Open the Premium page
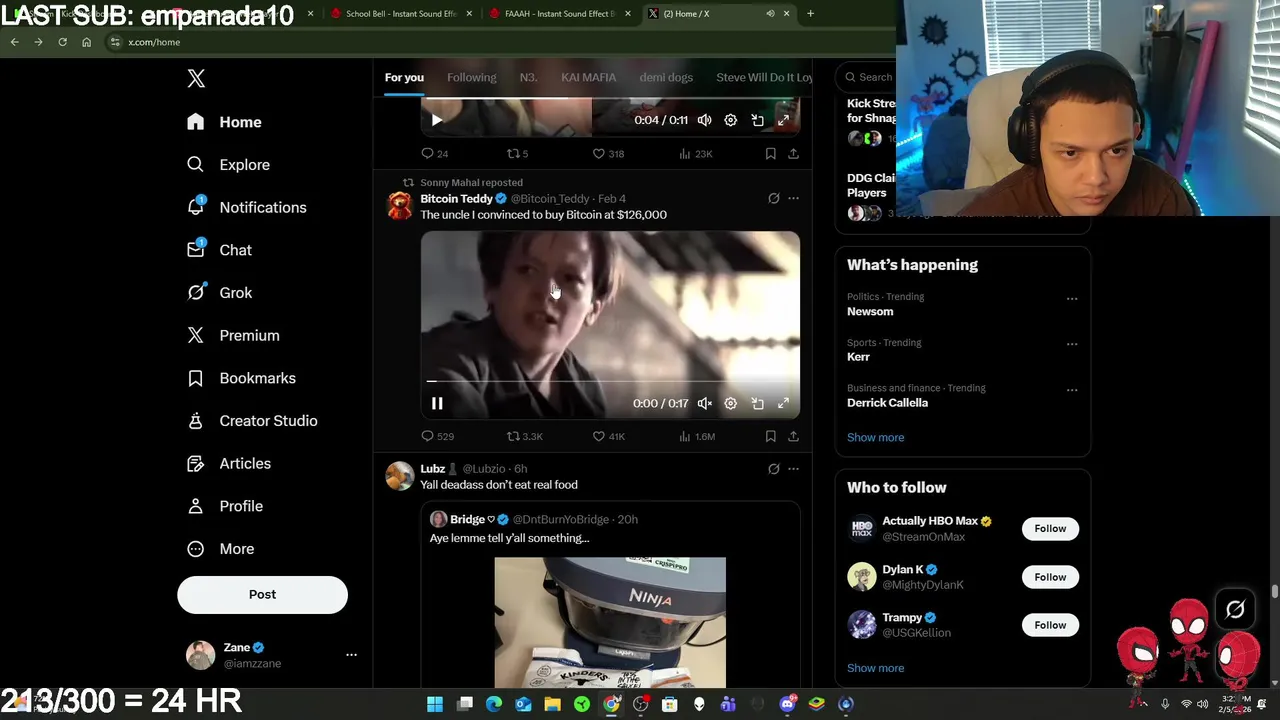The height and width of the screenshot is (720, 1280). click(233, 336)
